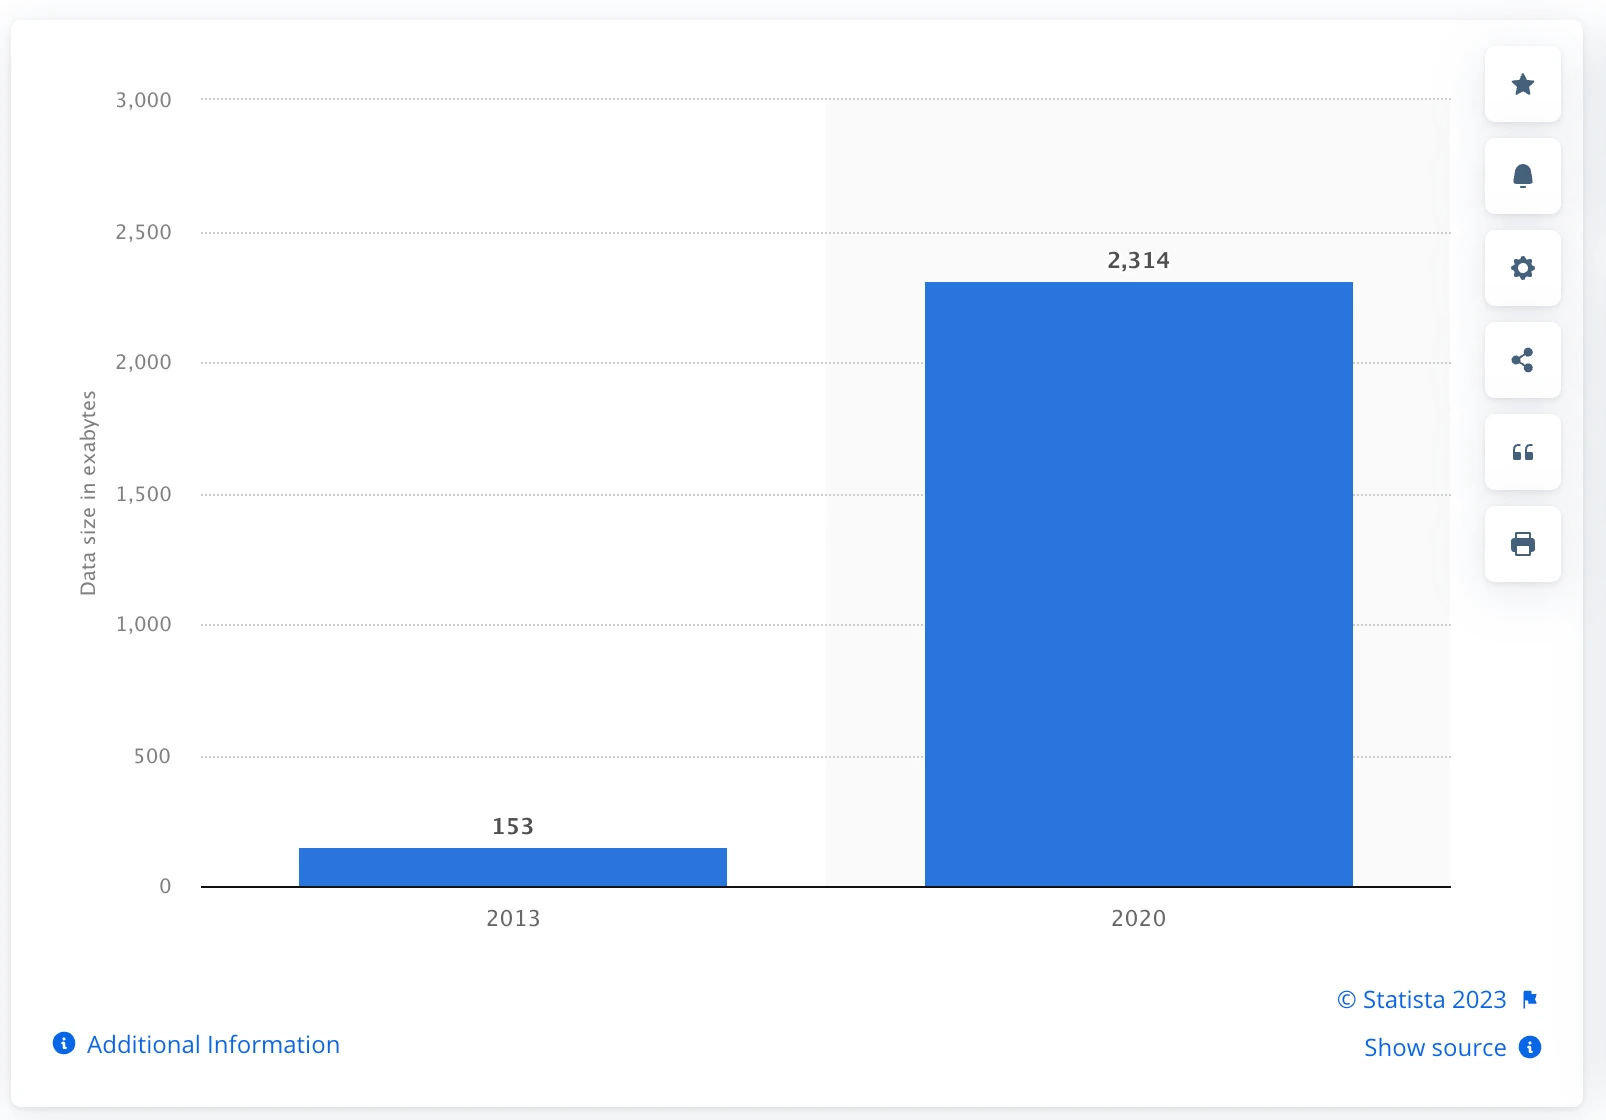The height and width of the screenshot is (1120, 1606).
Task: Click the bell notification icon
Action: (x=1523, y=176)
